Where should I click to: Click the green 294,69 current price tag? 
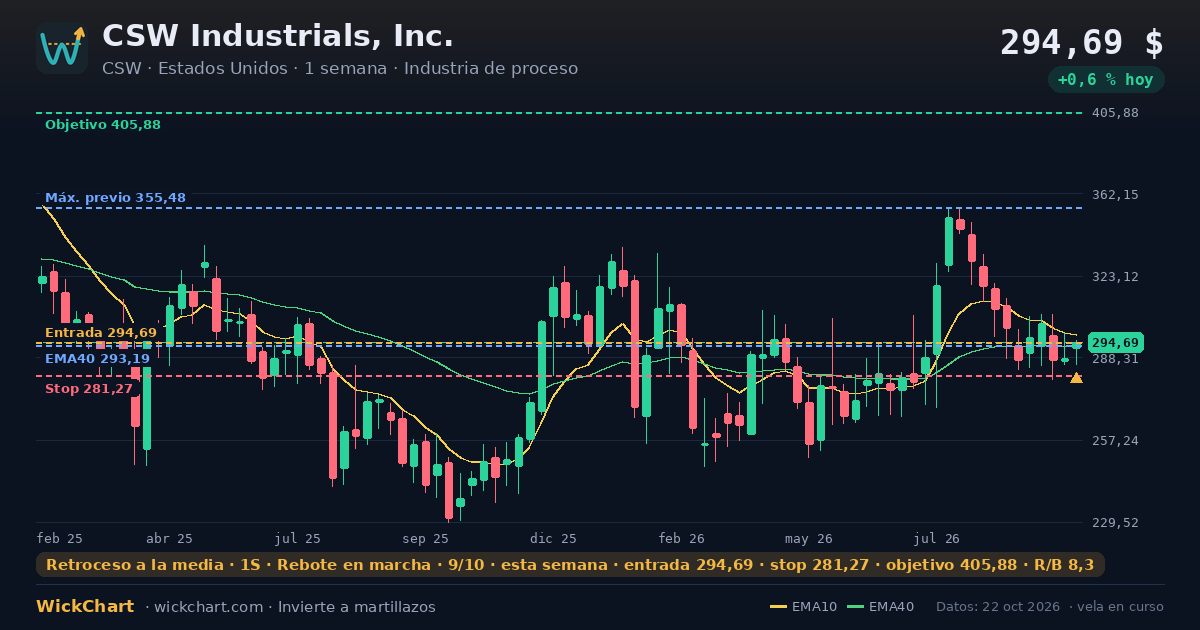(1115, 343)
